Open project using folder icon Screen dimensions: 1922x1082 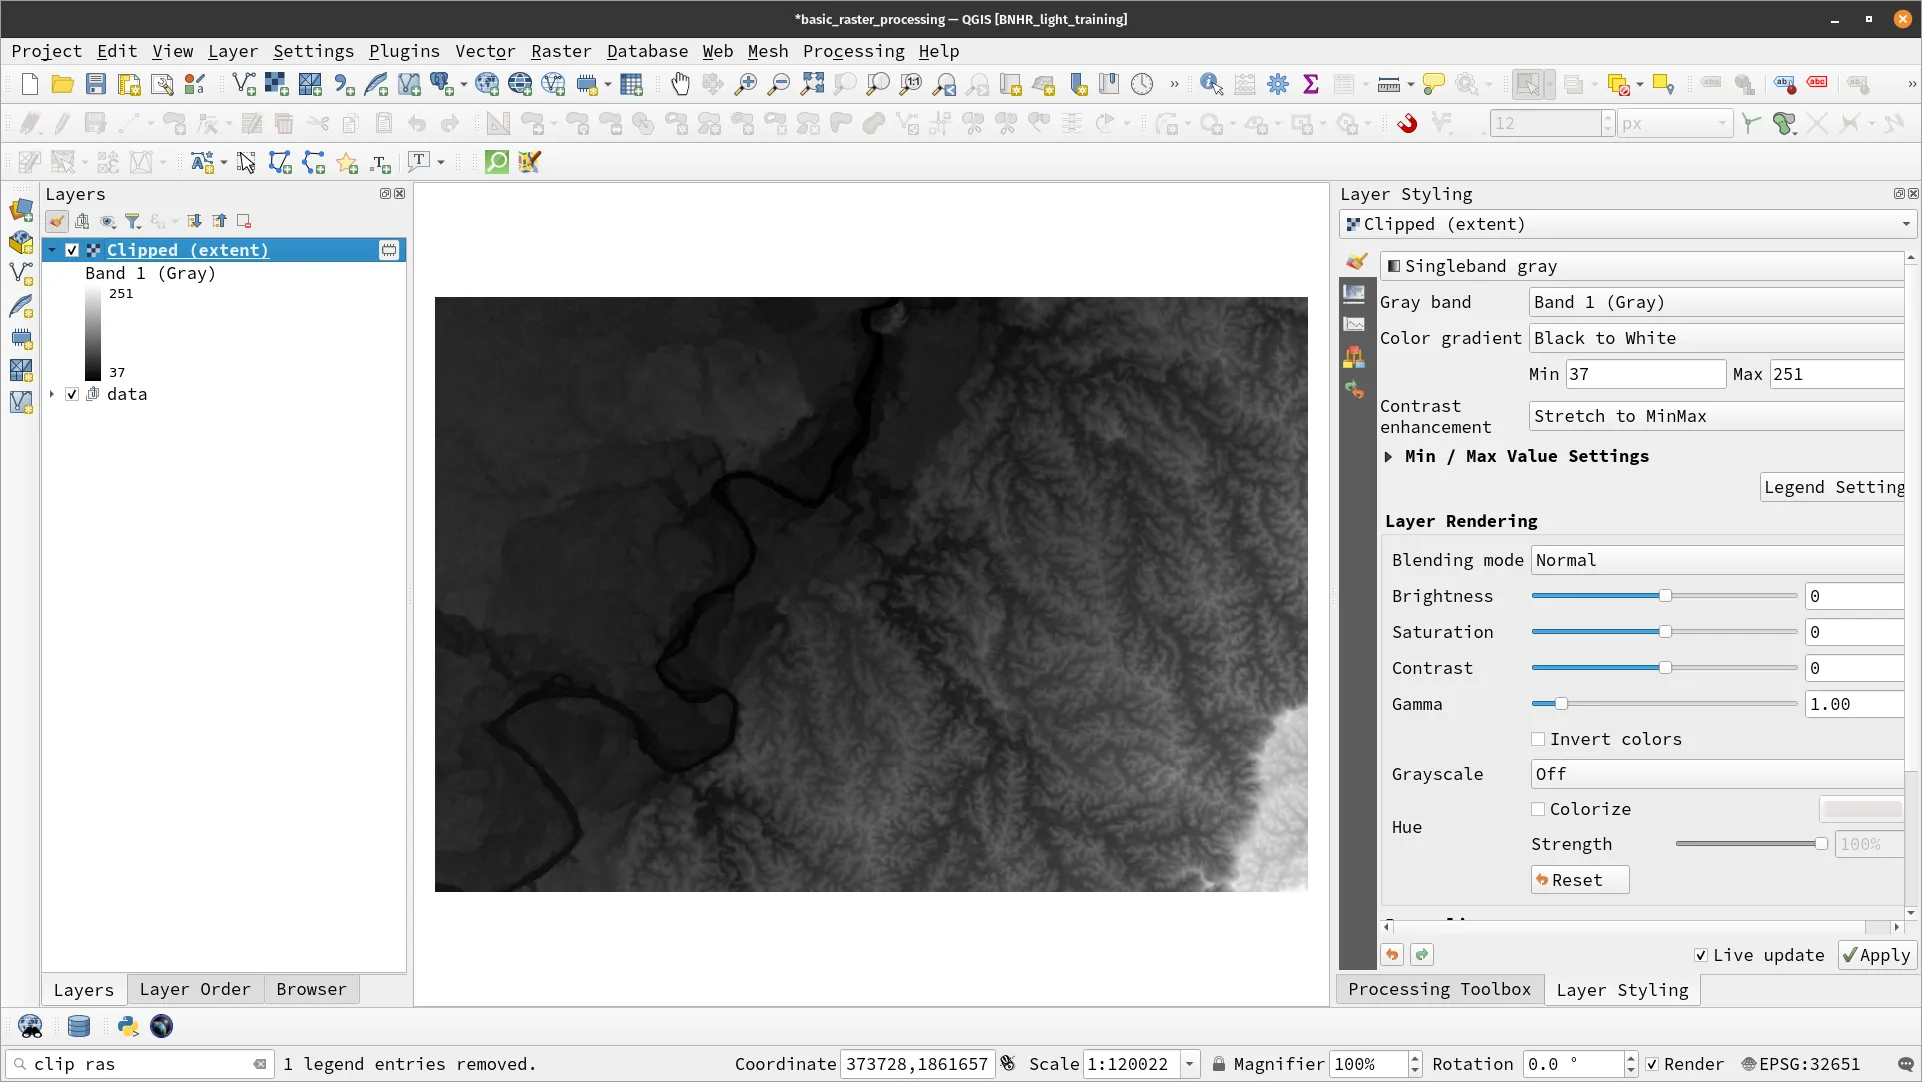pyautogui.click(x=62, y=85)
